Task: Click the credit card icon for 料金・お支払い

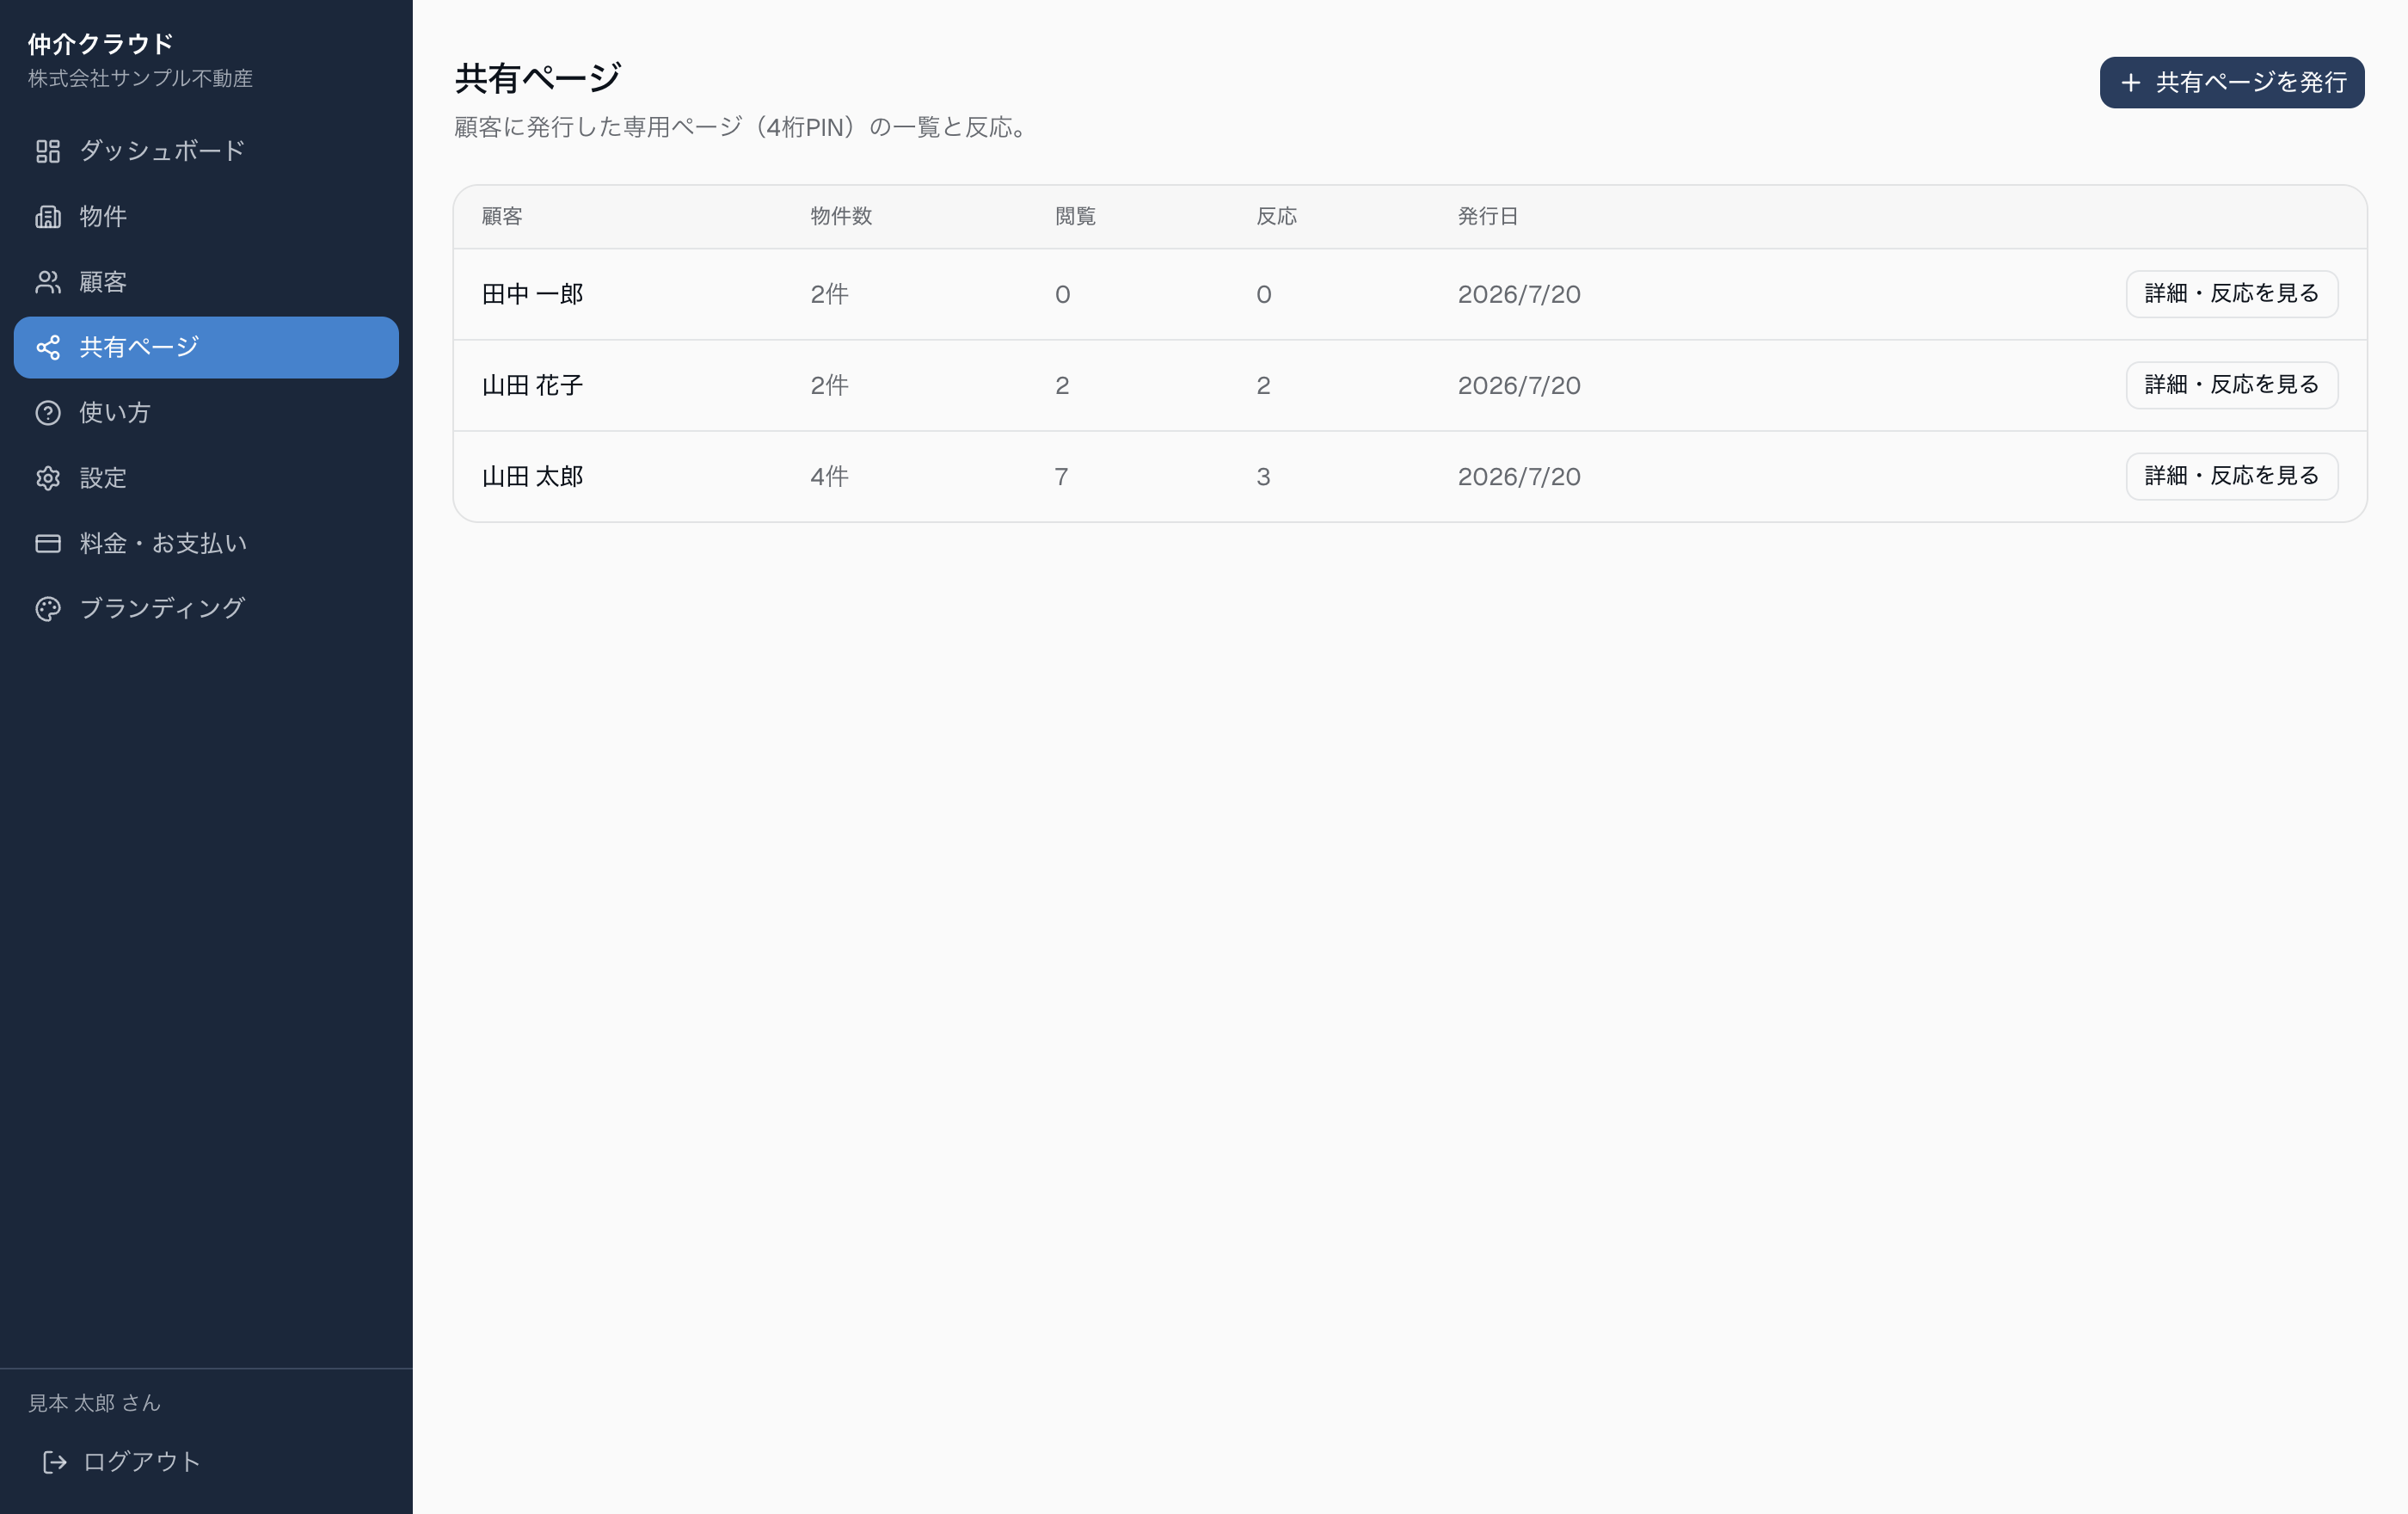Action: (x=48, y=543)
